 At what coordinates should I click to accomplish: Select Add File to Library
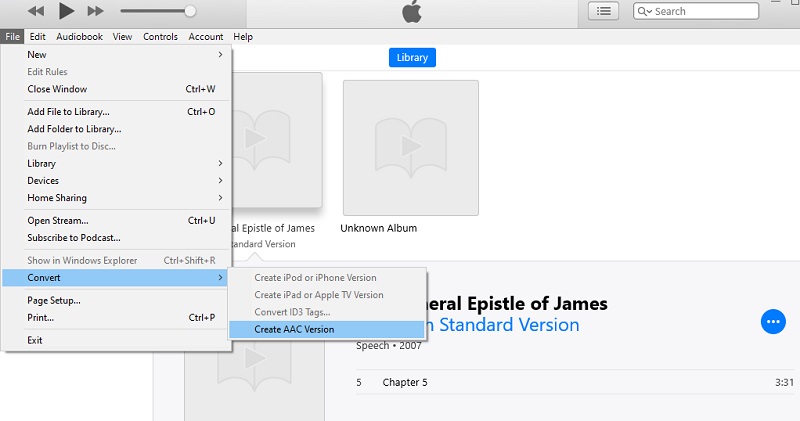pyautogui.click(x=116, y=112)
